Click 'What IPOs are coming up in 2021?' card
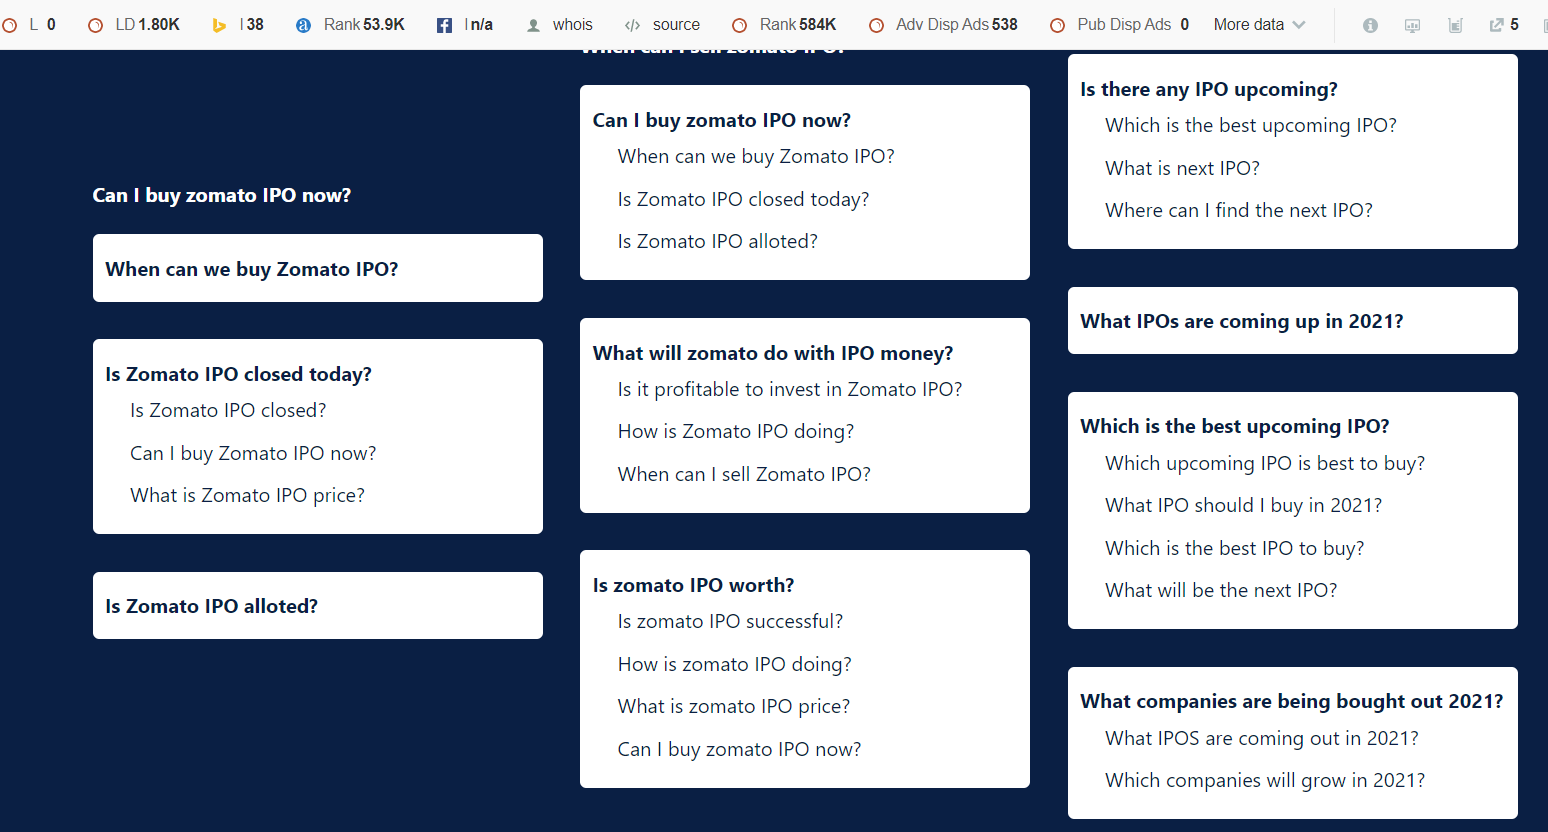Viewport: 1548px width, 832px height. coord(1293,321)
